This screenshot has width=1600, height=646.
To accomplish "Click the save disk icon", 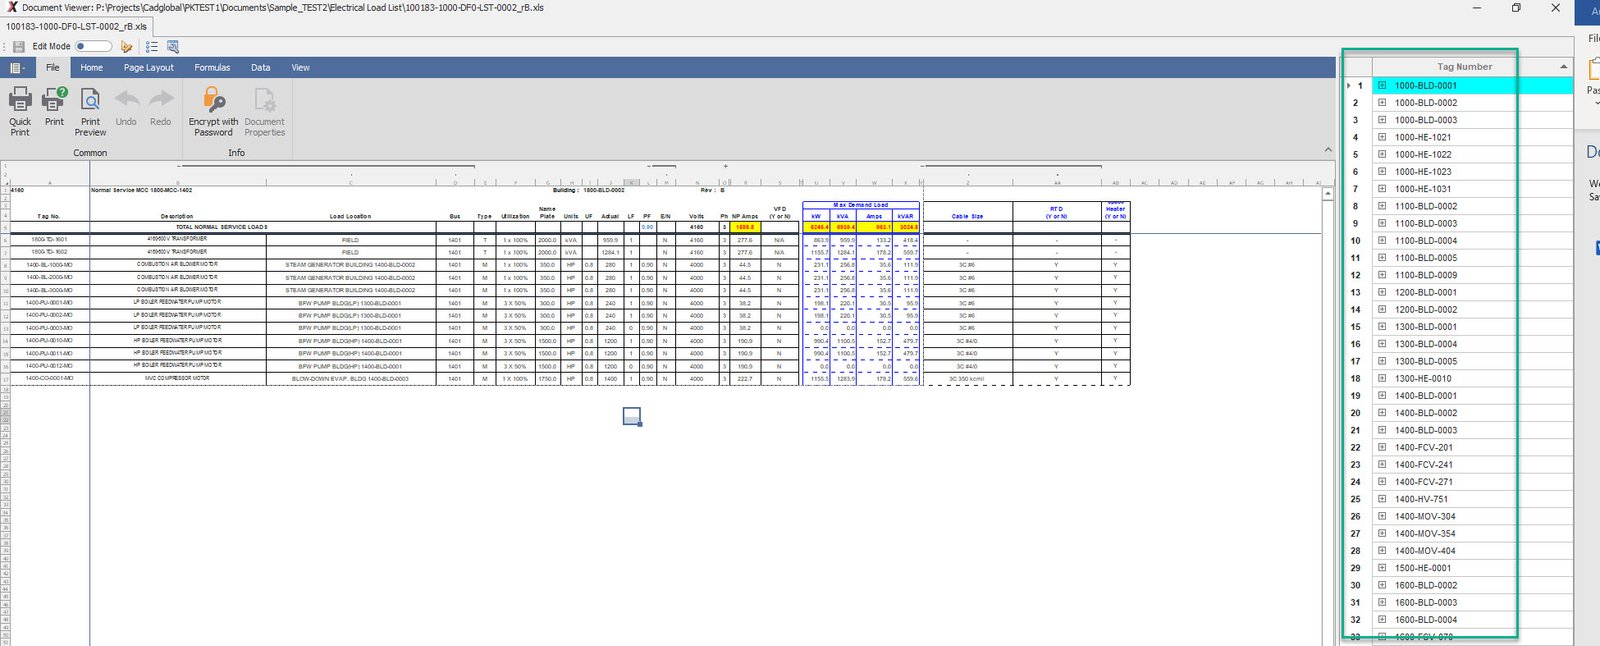I will 18,47.
